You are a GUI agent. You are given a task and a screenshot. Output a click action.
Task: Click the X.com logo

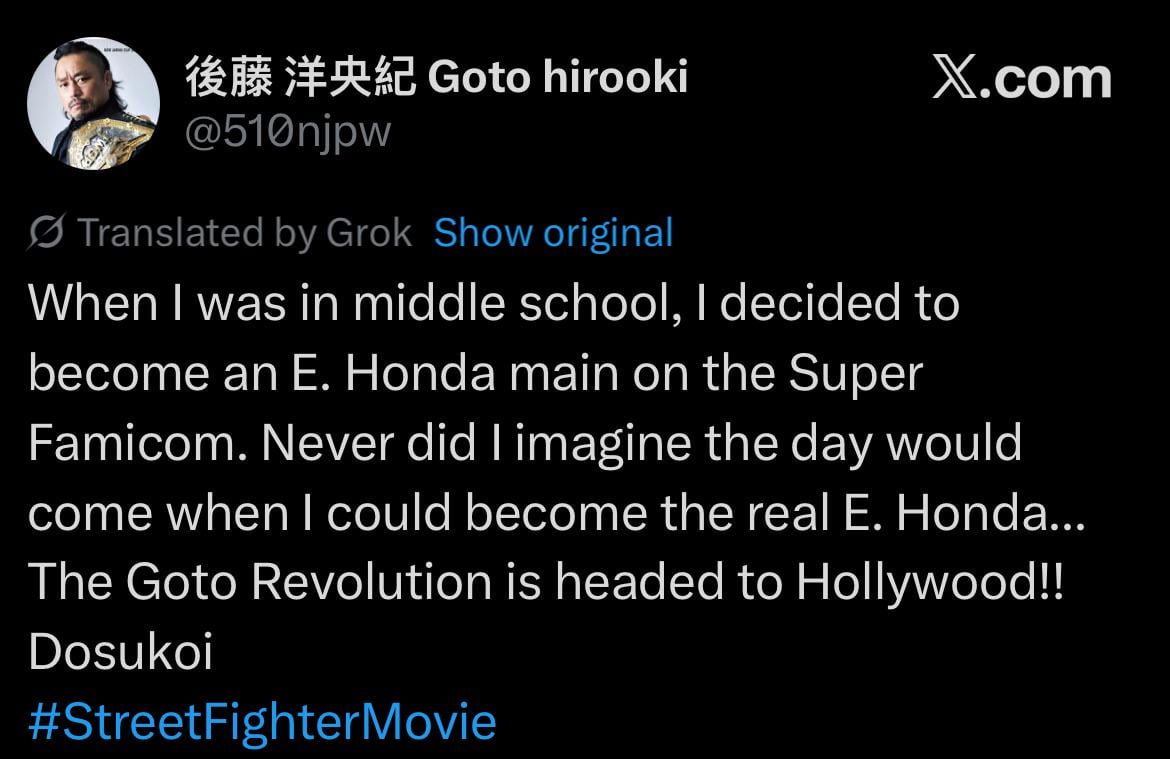click(x=956, y=78)
